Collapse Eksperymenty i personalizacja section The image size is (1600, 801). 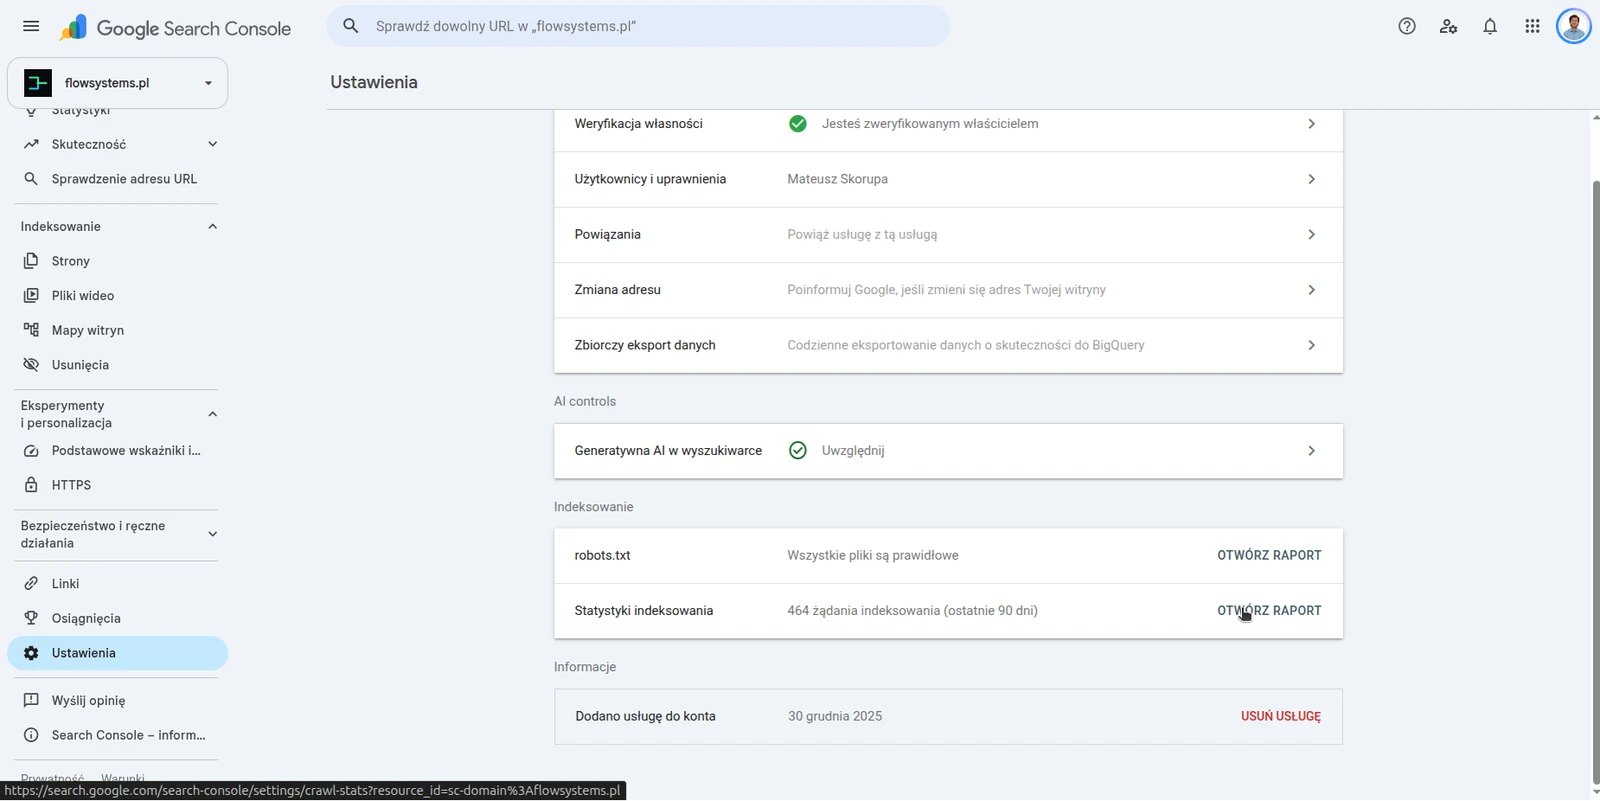[x=212, y=414]
